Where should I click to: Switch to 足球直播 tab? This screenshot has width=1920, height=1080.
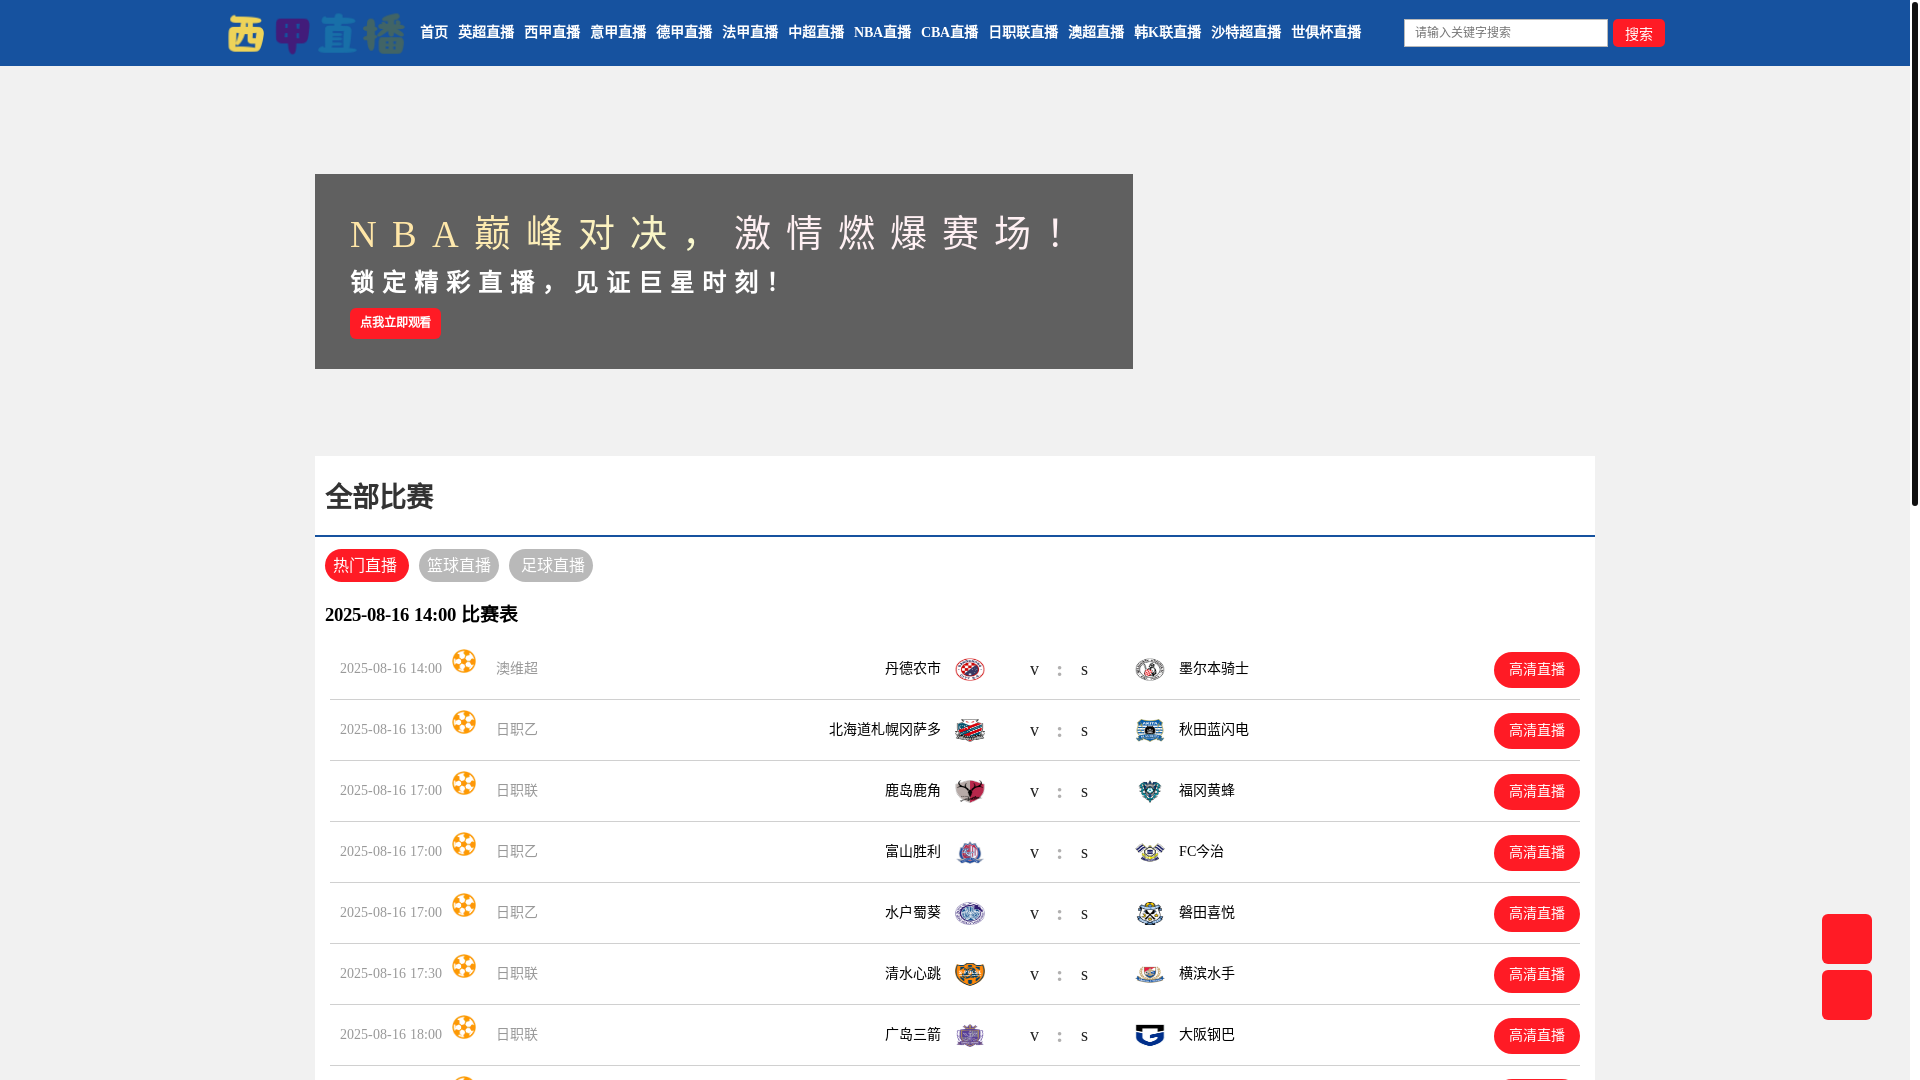[x=551, y=565]
